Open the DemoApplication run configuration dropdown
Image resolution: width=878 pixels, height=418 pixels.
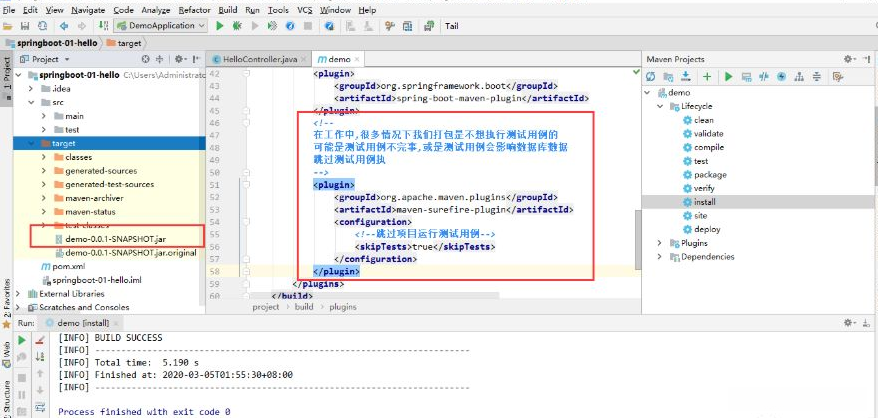point(161,26)
